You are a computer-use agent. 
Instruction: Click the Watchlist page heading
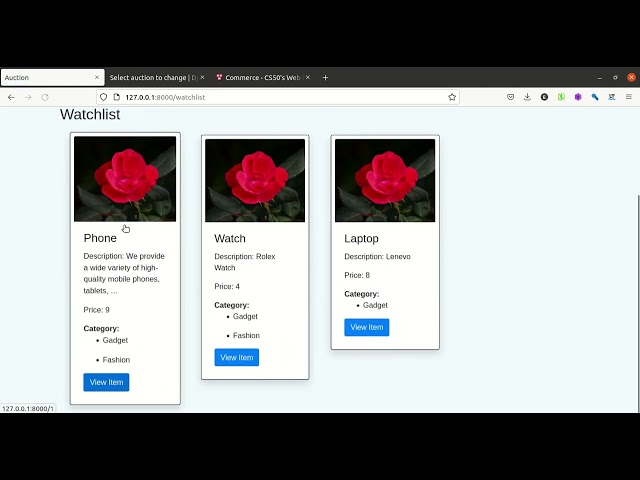pyautogui.click(x=90, y=114)
